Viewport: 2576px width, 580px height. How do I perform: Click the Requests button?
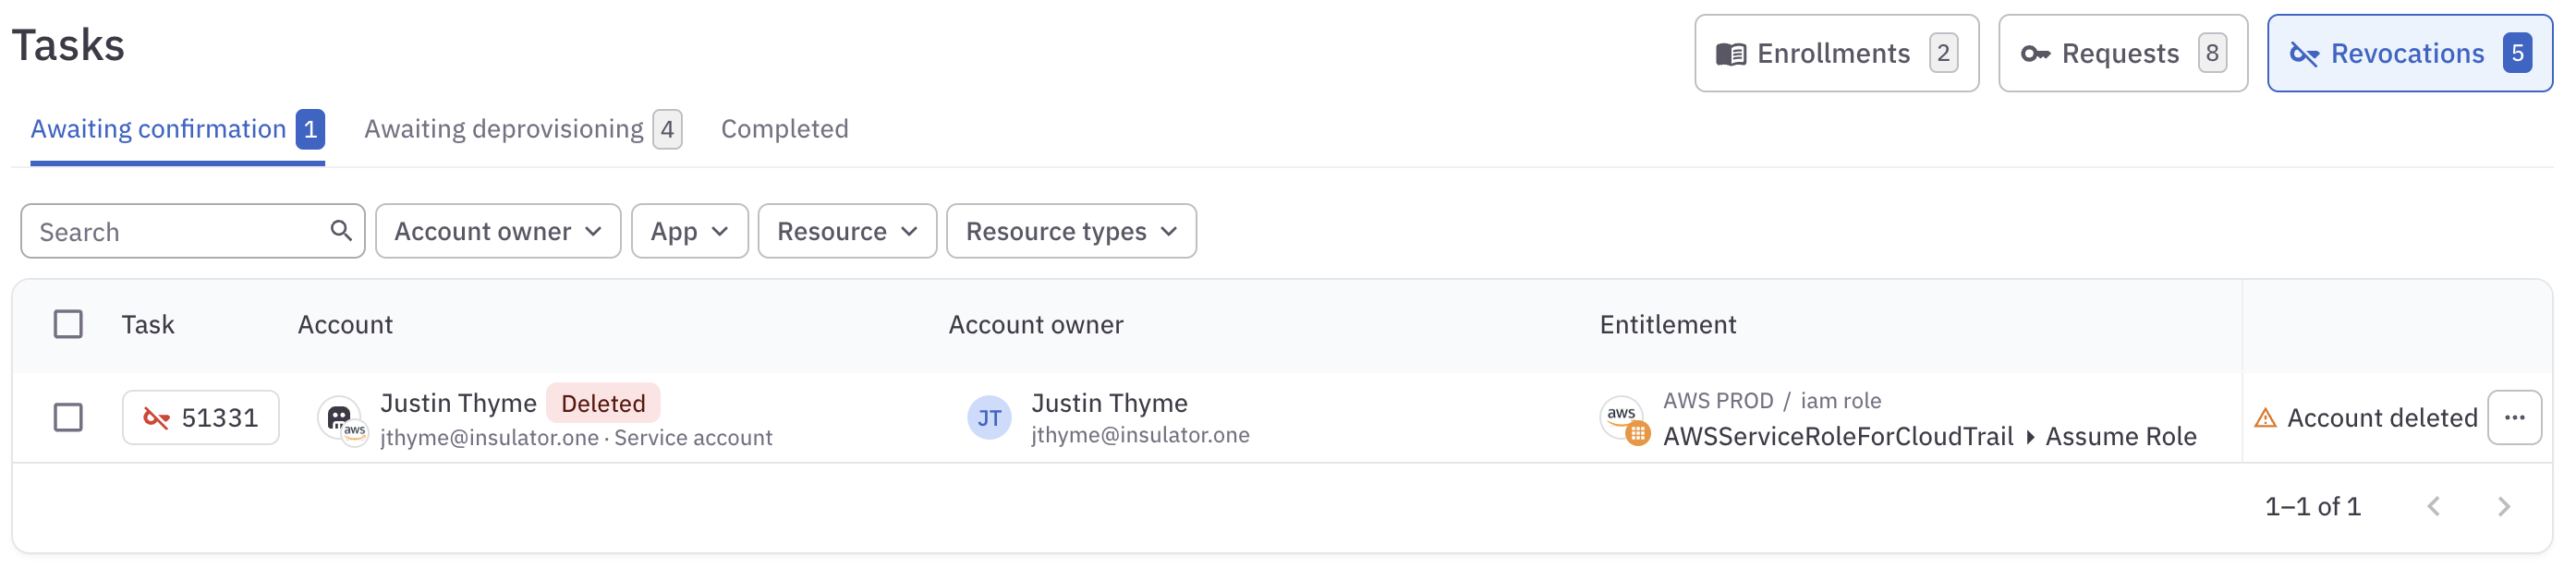[x=2122, y=53]
